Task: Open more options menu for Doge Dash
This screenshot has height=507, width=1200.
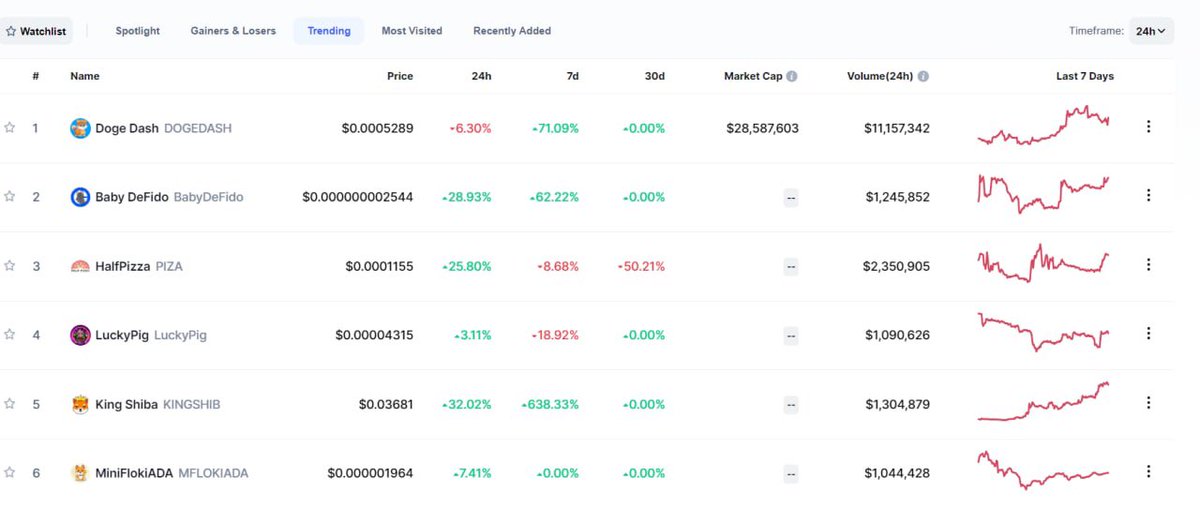Action: (x=1148, y=127)
